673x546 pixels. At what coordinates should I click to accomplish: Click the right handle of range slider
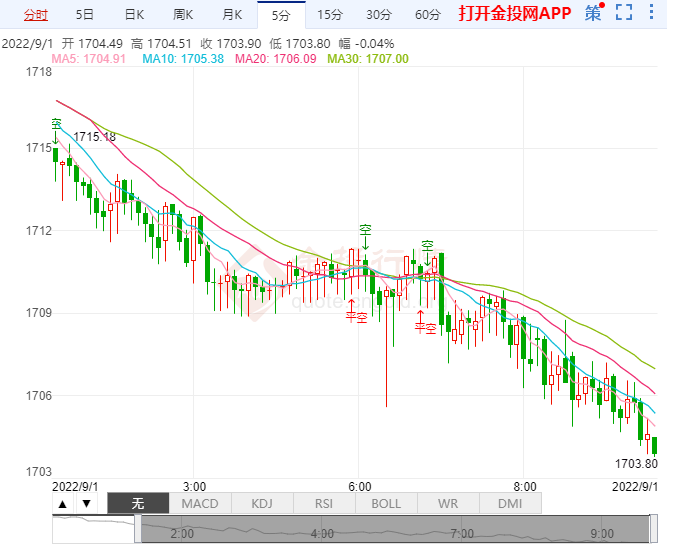pyautogui.click(x=654, y=529)
